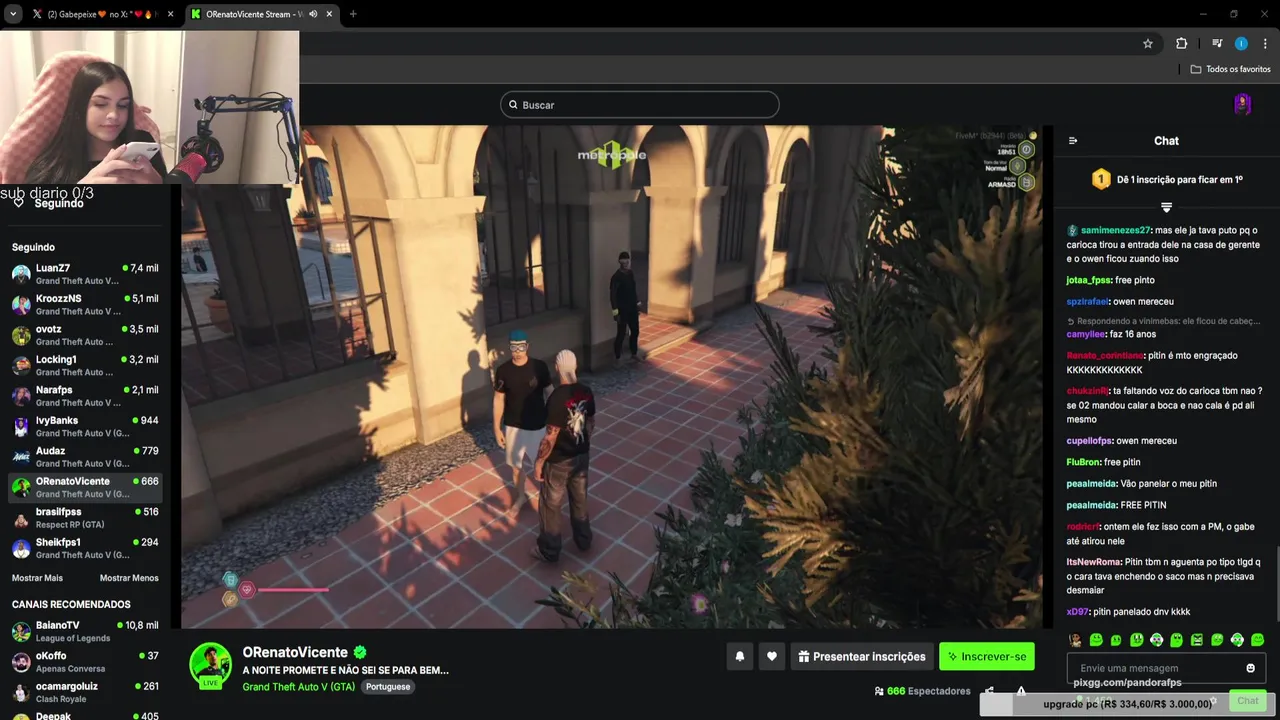Select ORenatoVicente in sidebar list

point(85,488)
